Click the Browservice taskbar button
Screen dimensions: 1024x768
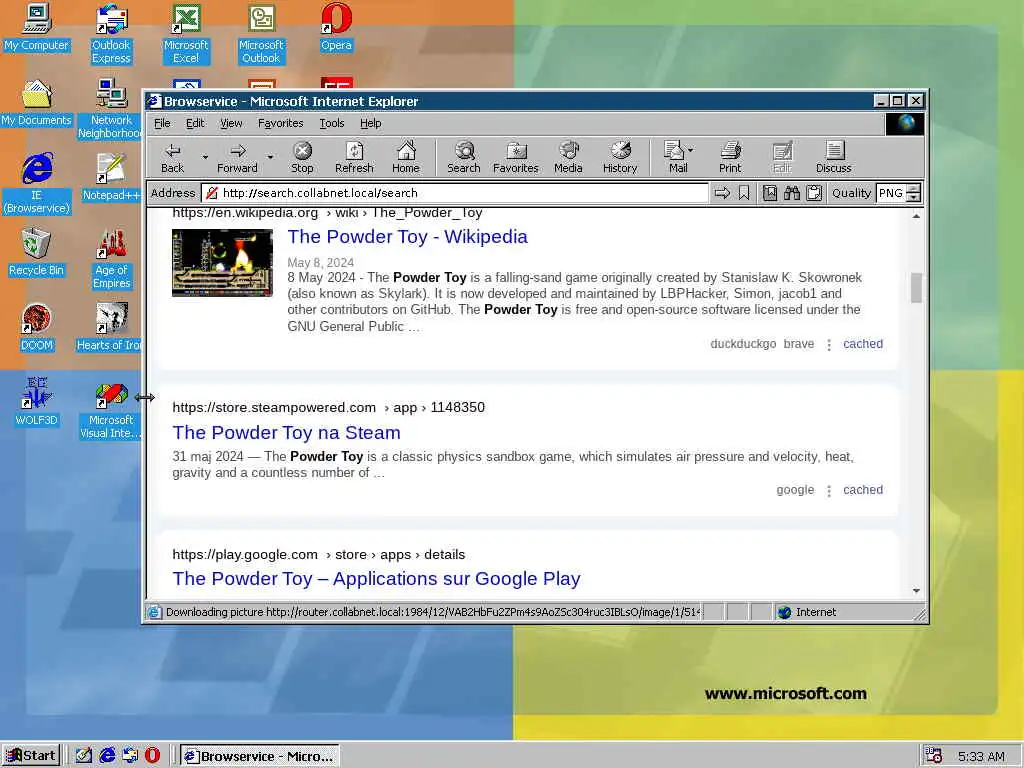[x=259, y=756]
